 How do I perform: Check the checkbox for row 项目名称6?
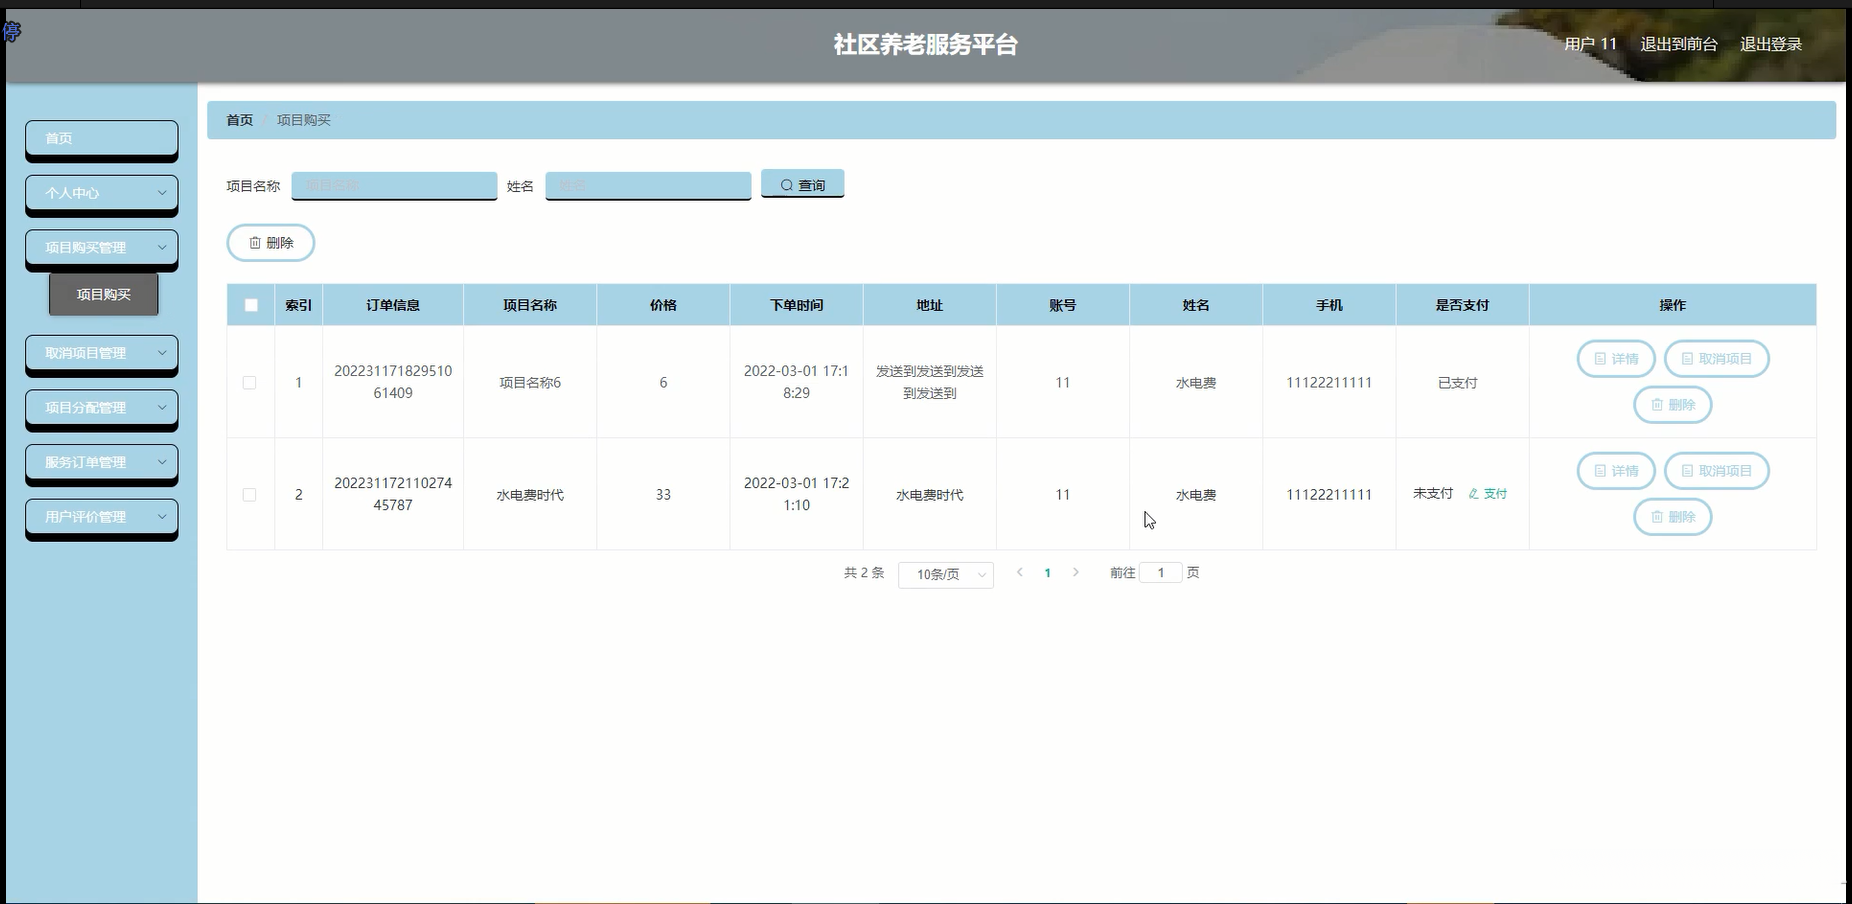250,383
